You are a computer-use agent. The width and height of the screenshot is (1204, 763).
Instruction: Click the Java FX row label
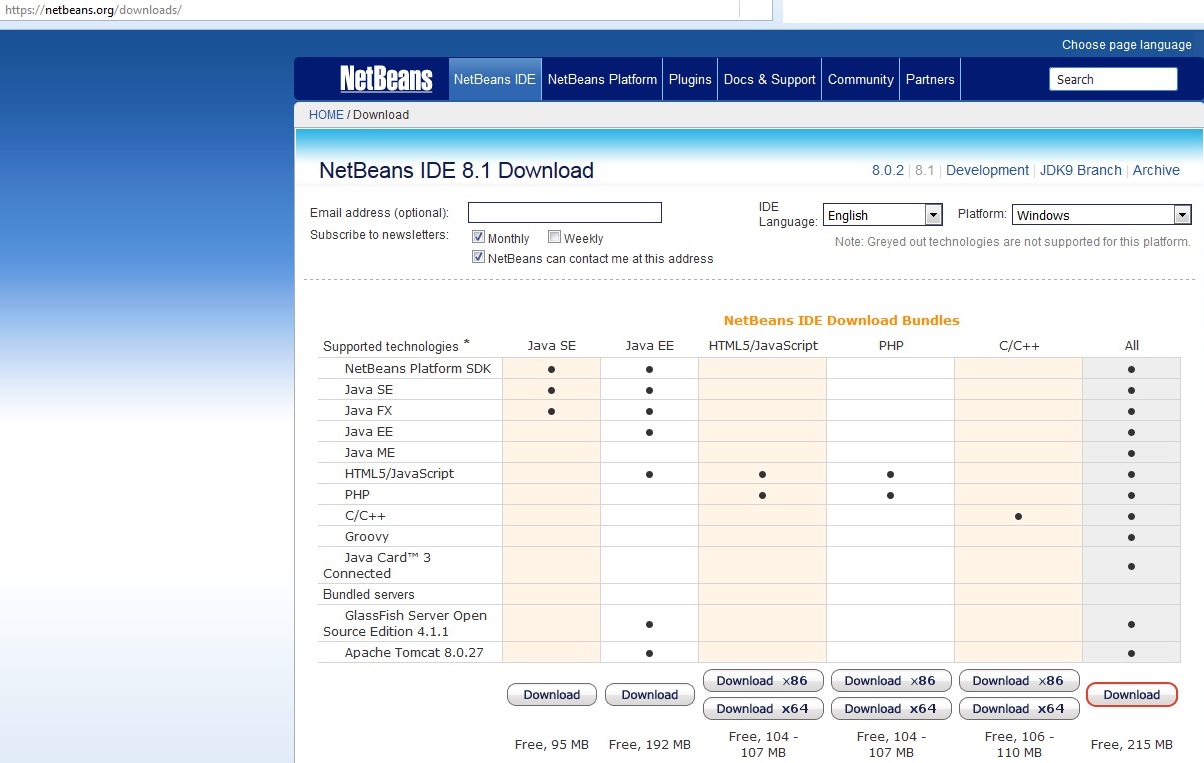coord(369,411)
